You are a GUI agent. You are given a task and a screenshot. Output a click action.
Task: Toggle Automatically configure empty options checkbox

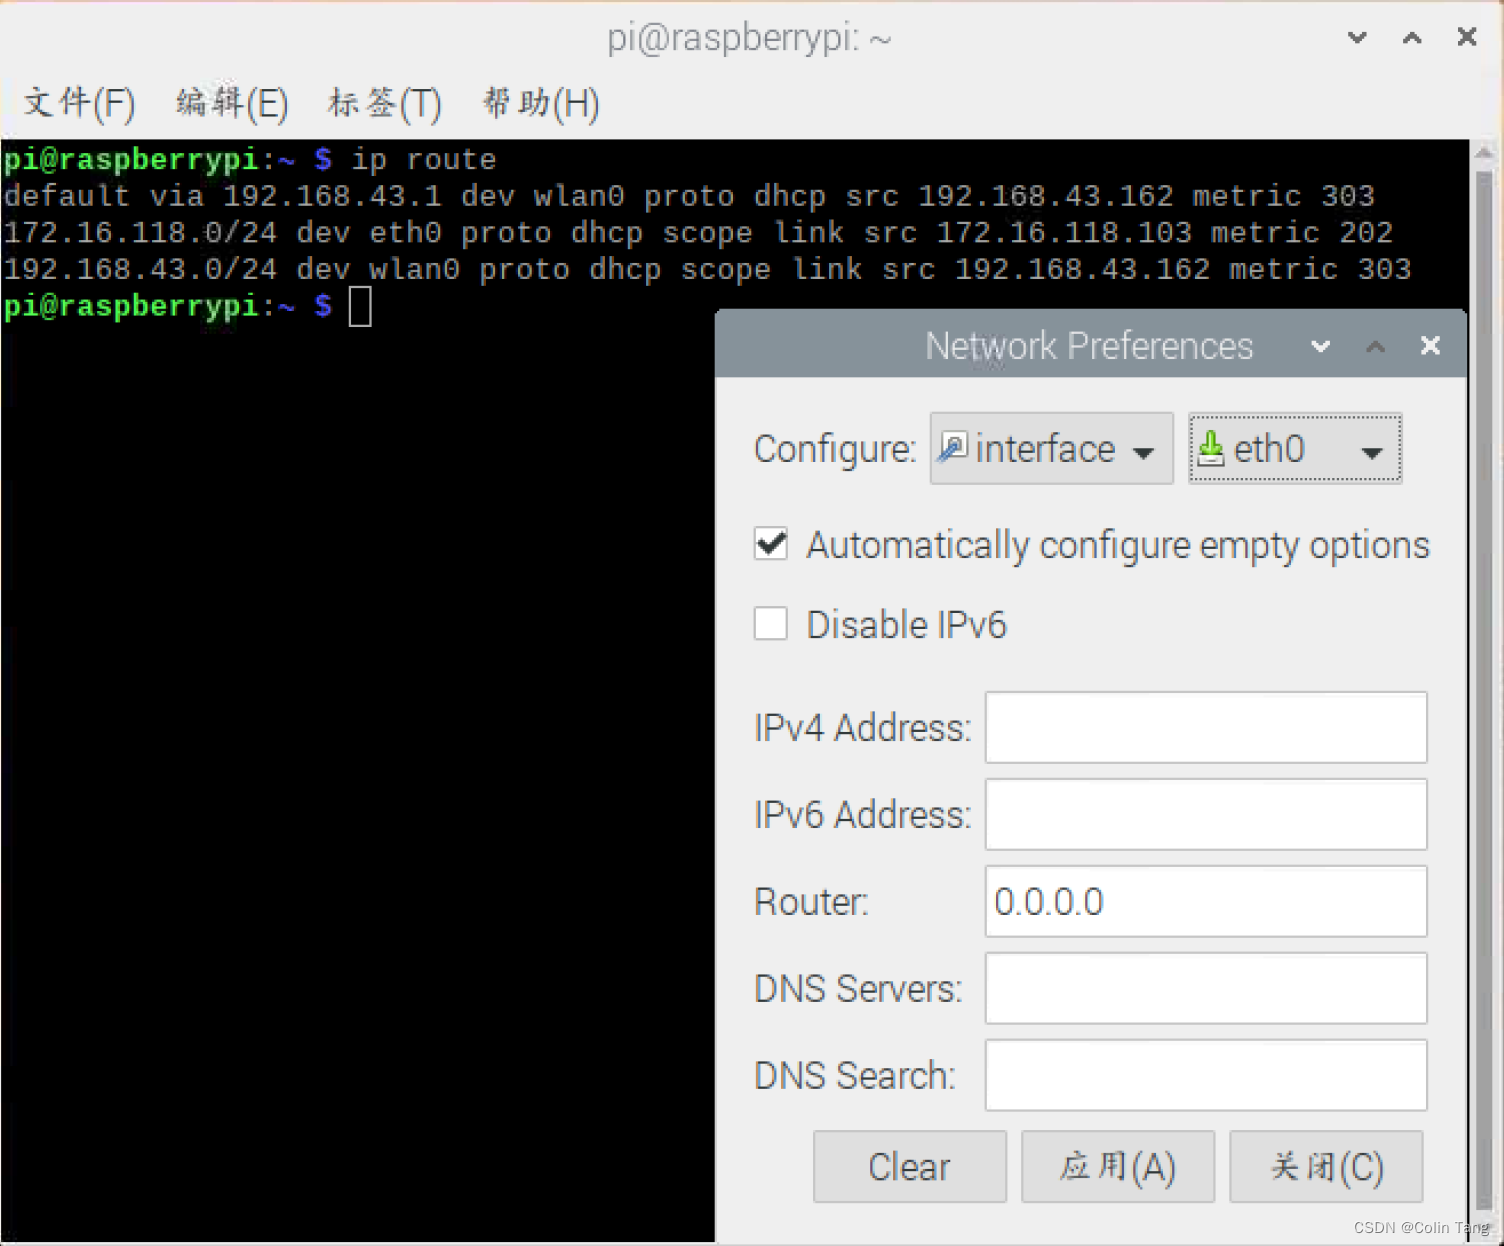tap(771, 545)
